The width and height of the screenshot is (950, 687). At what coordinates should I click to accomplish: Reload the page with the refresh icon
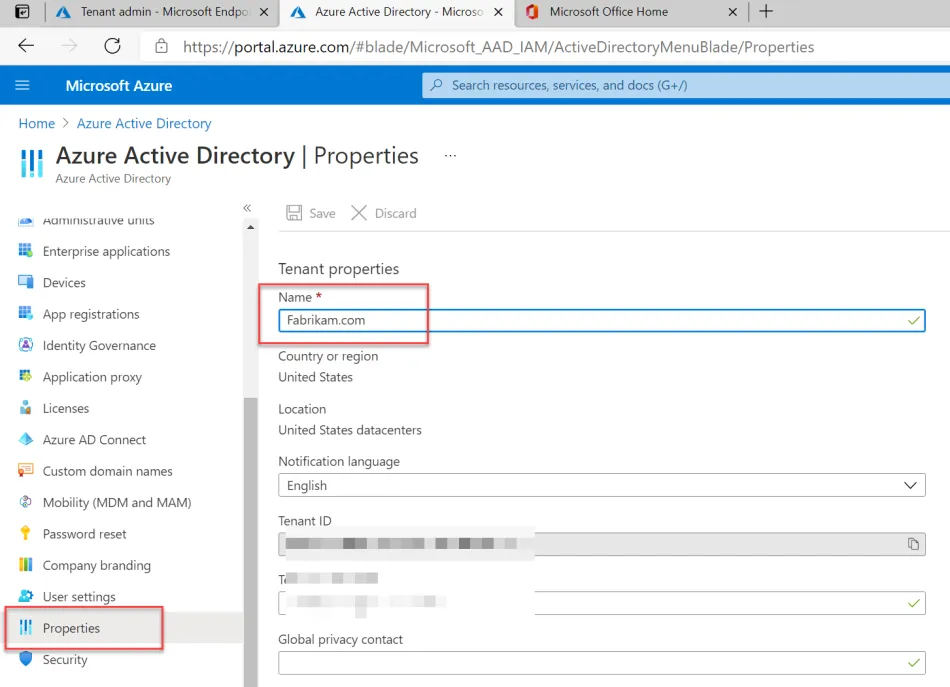pos(112,46)
